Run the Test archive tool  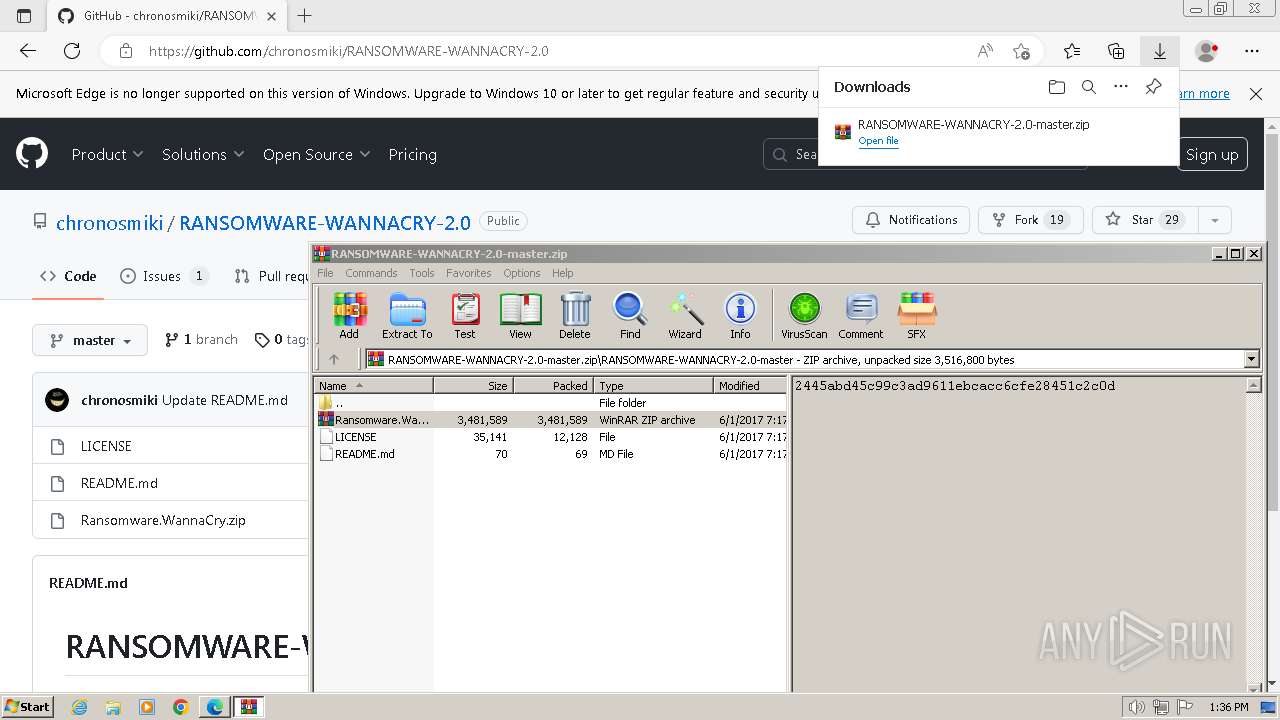click(x=465, y=316)
